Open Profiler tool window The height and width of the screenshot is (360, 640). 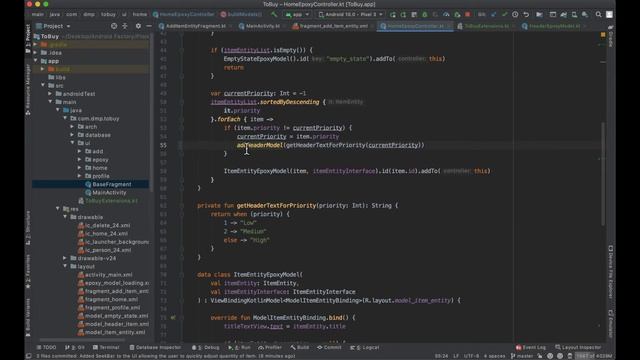click(x=270, y=347)
